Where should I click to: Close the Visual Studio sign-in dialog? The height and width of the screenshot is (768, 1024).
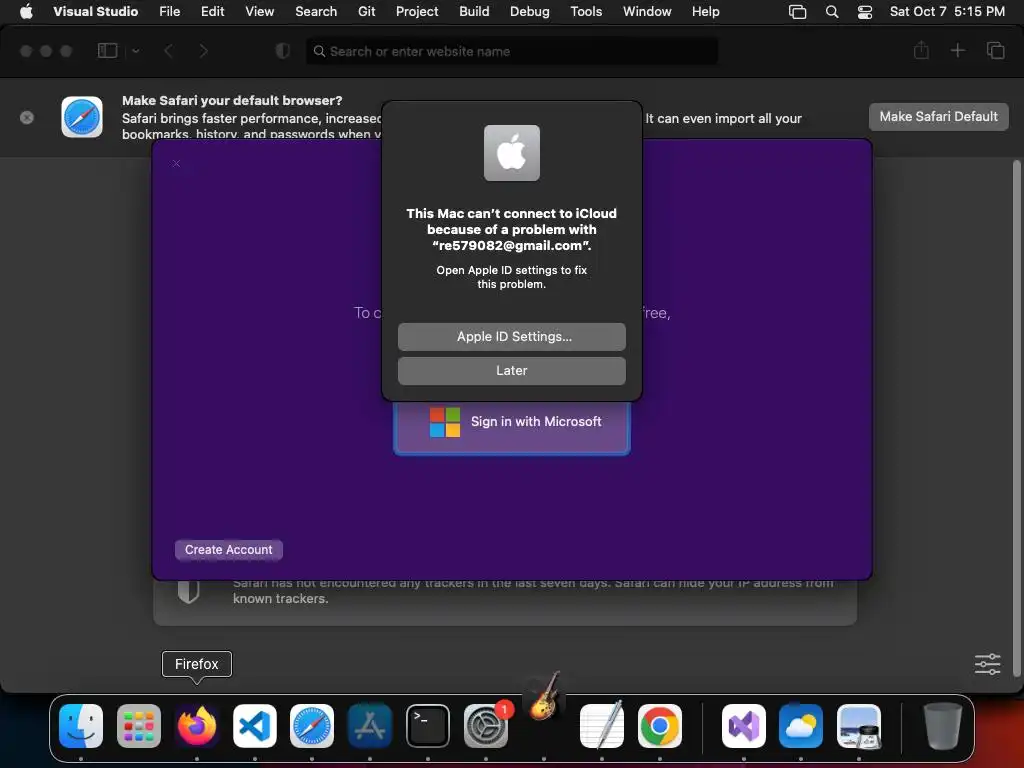(176, 163)
